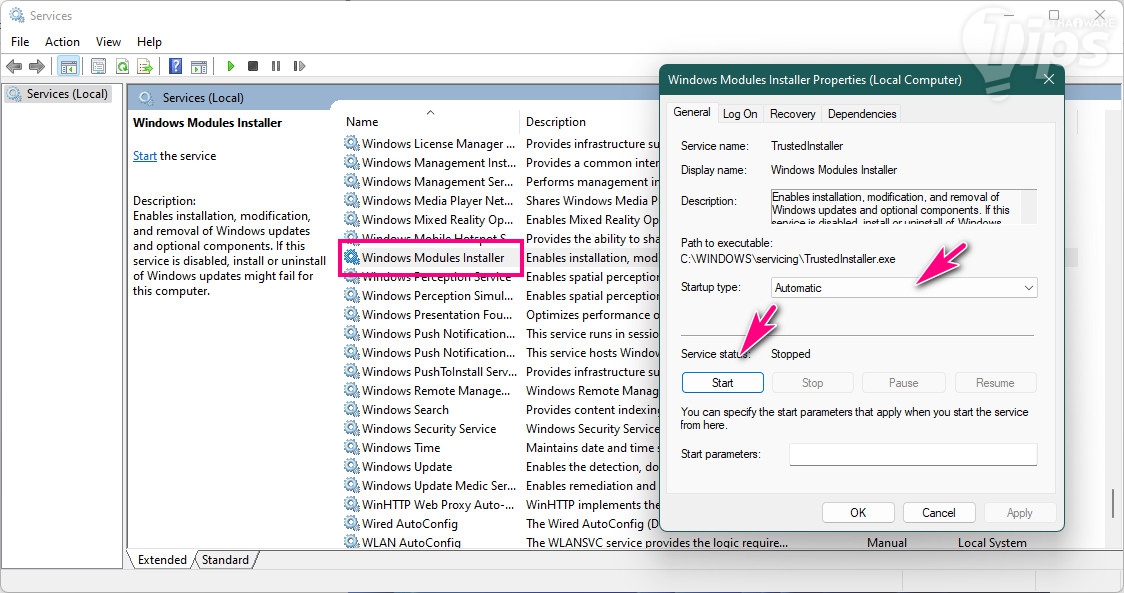The height and width of the screenshot is (593, 1124).
Task: Click the OK button in dialog
Action: coord(857,513)
